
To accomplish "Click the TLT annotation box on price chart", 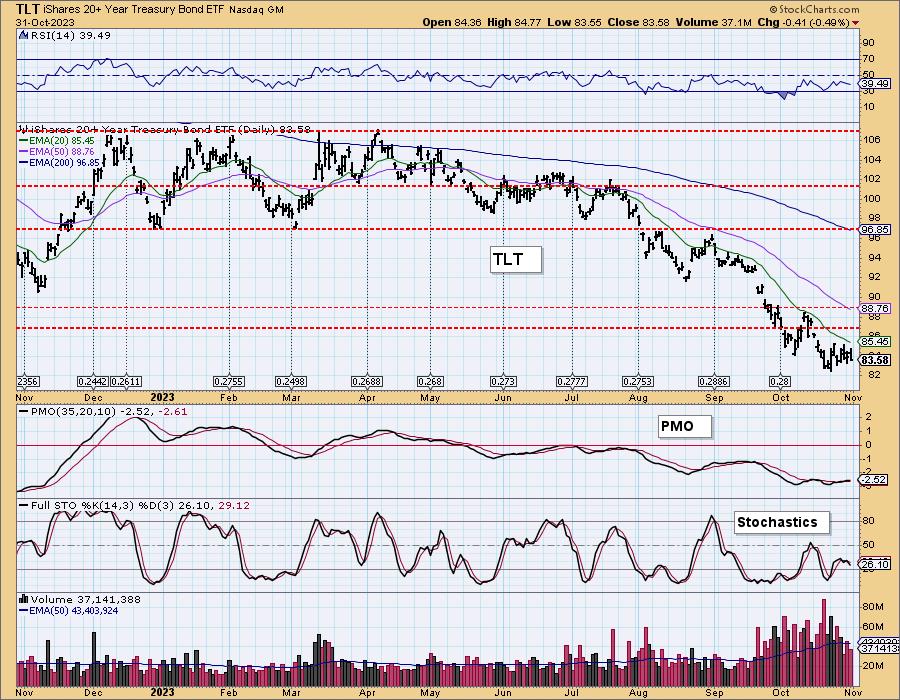I will click(x=515, y=259).
